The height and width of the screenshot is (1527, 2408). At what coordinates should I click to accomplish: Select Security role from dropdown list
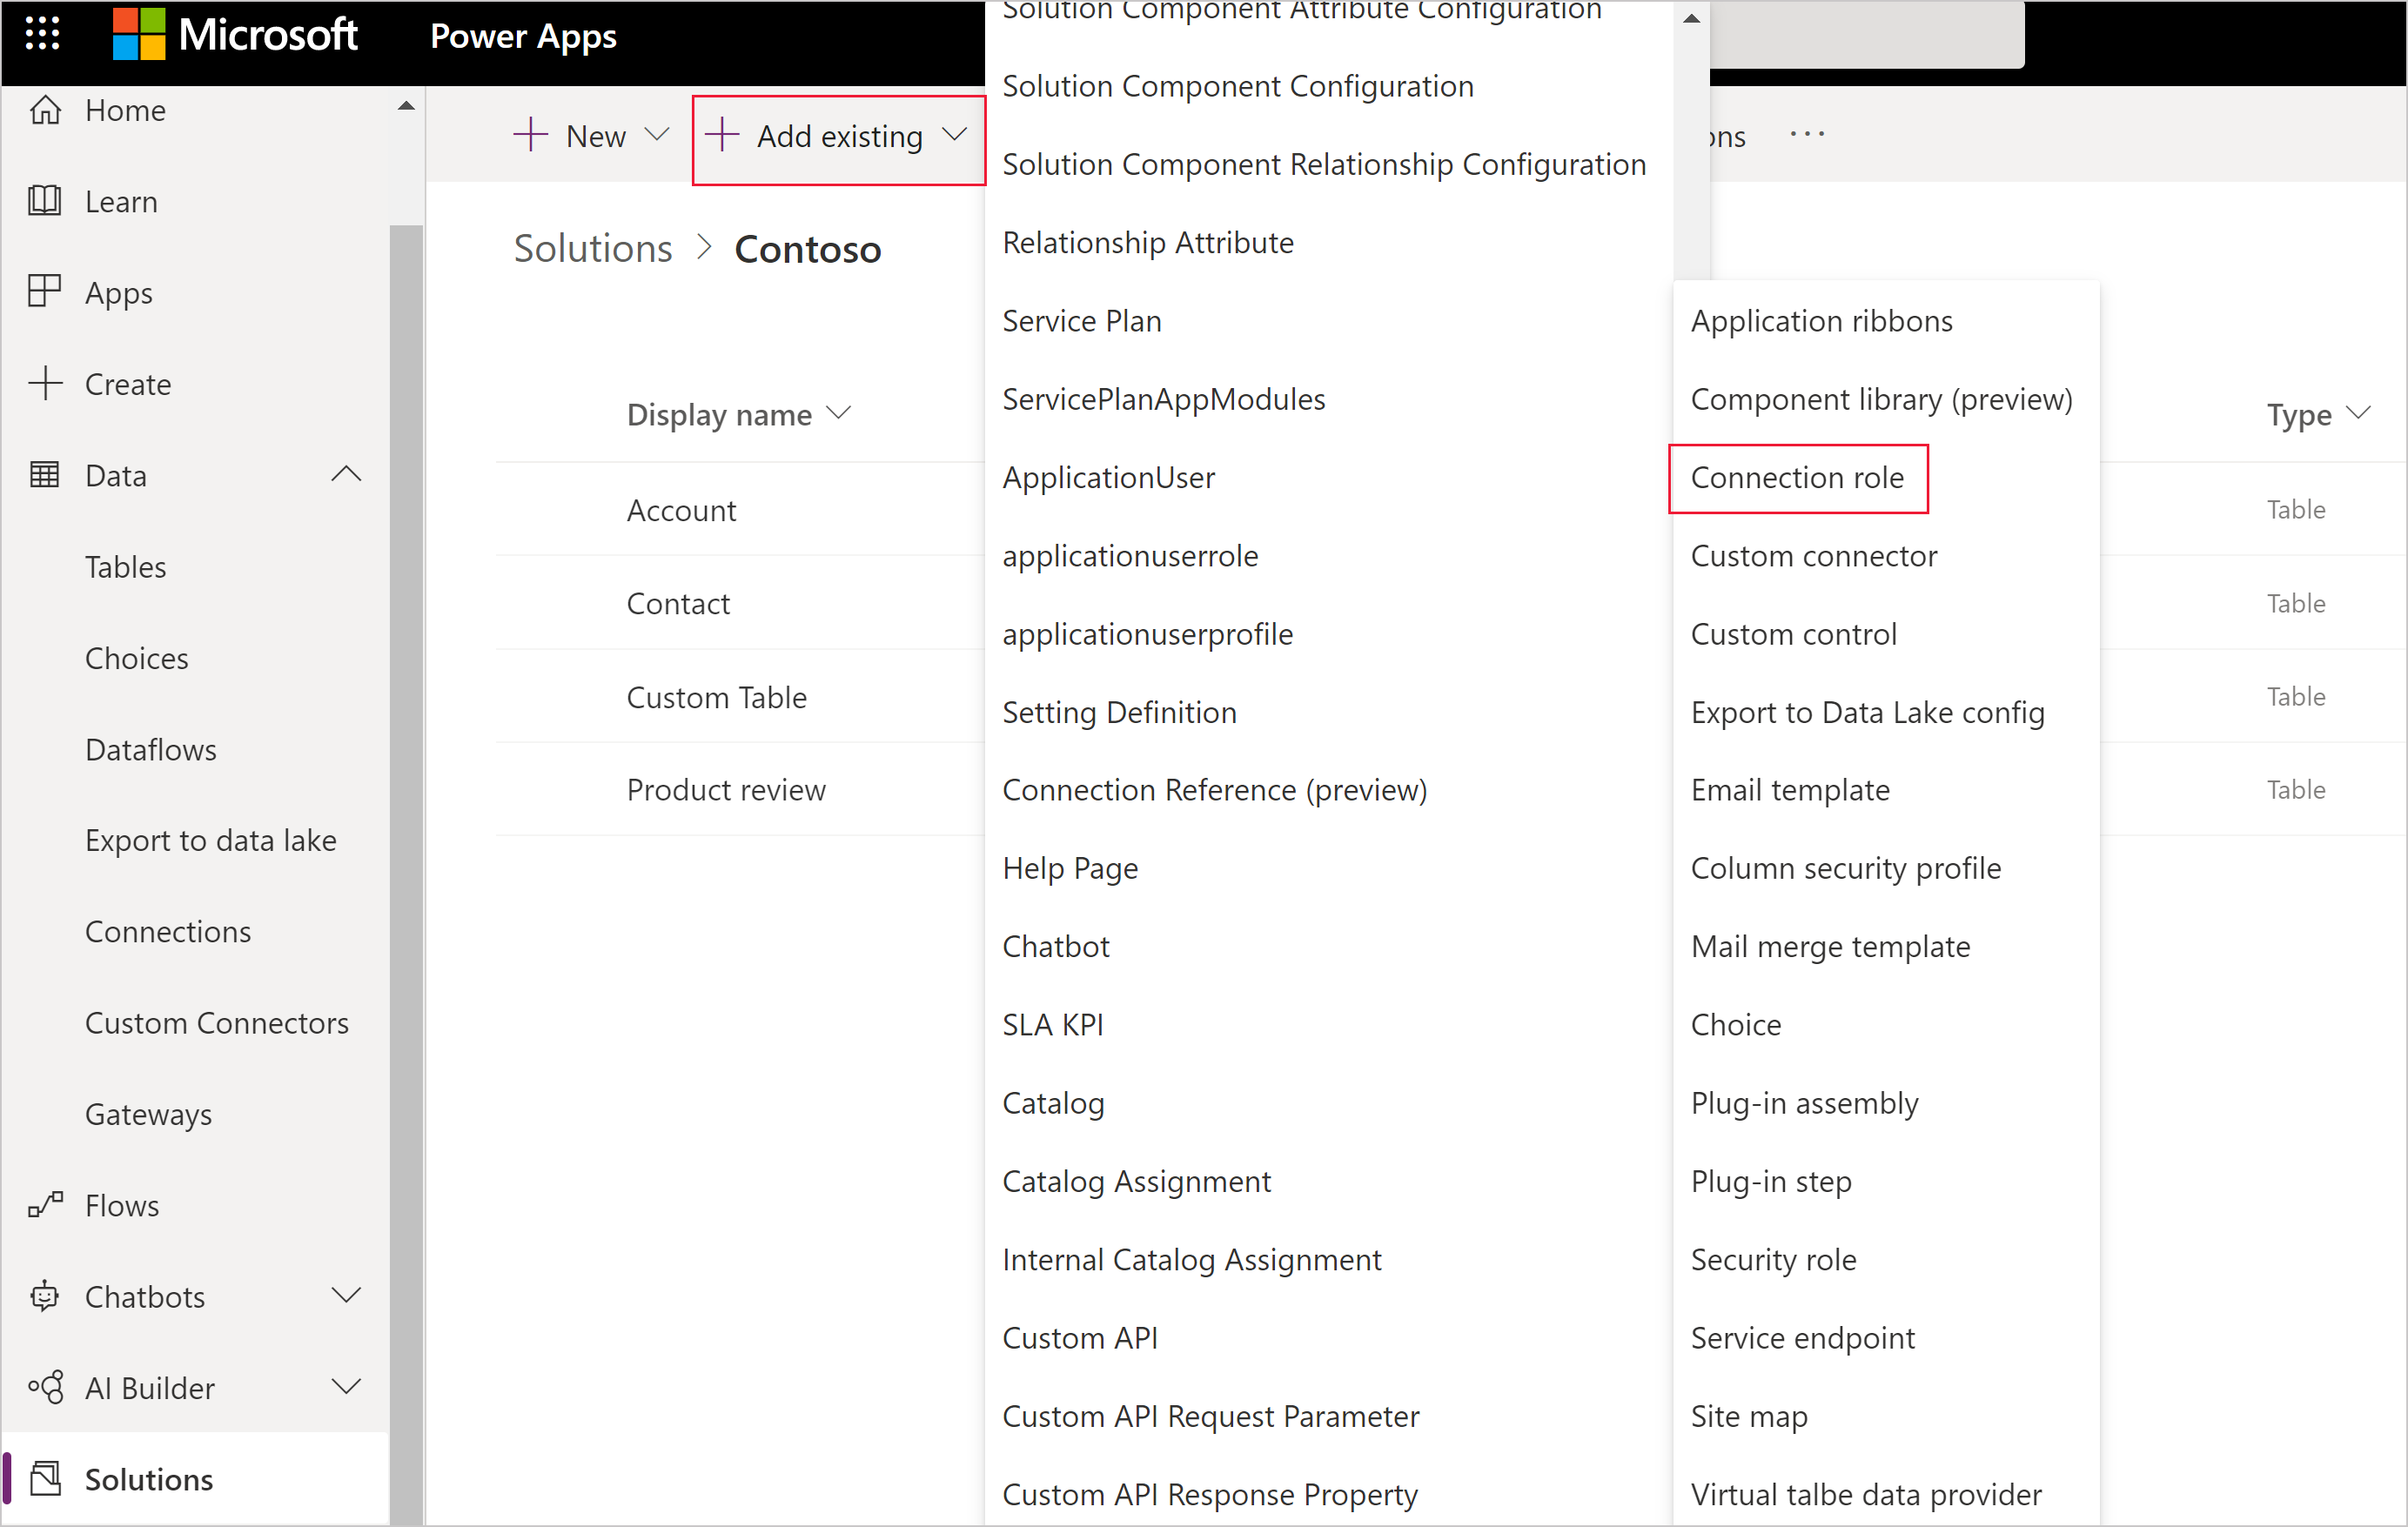click(x=1773, y=1258)
